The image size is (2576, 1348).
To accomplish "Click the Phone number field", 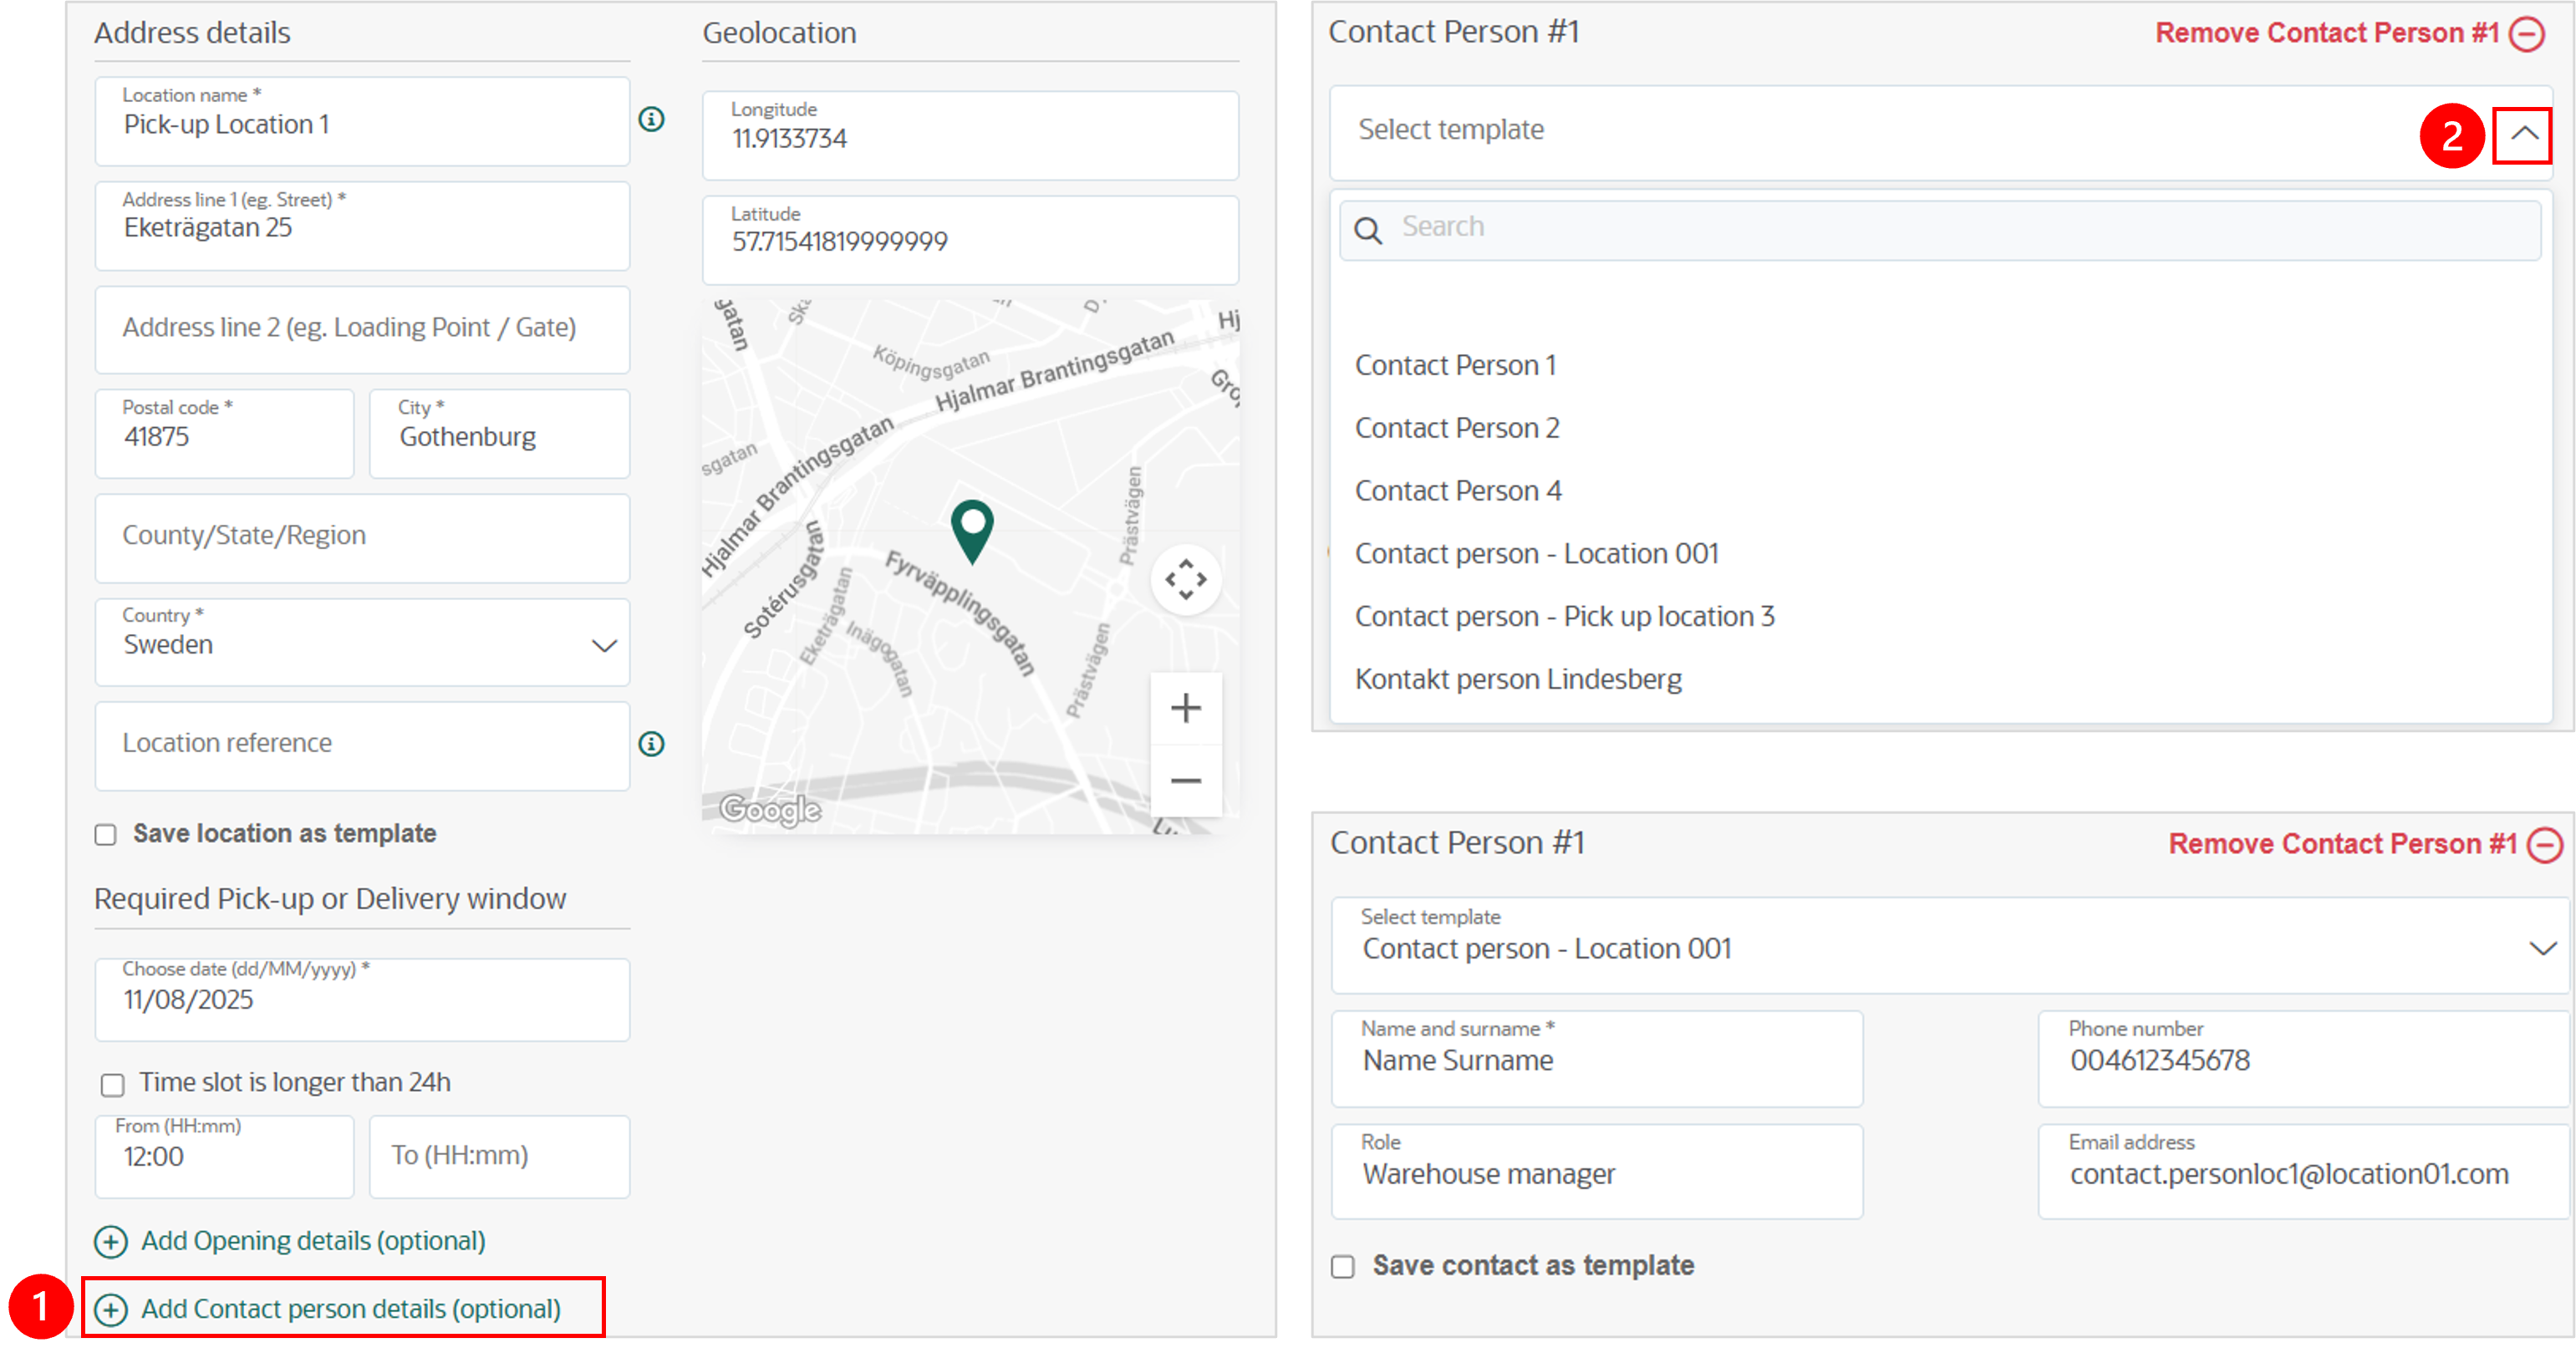I will point(2304,1059).
